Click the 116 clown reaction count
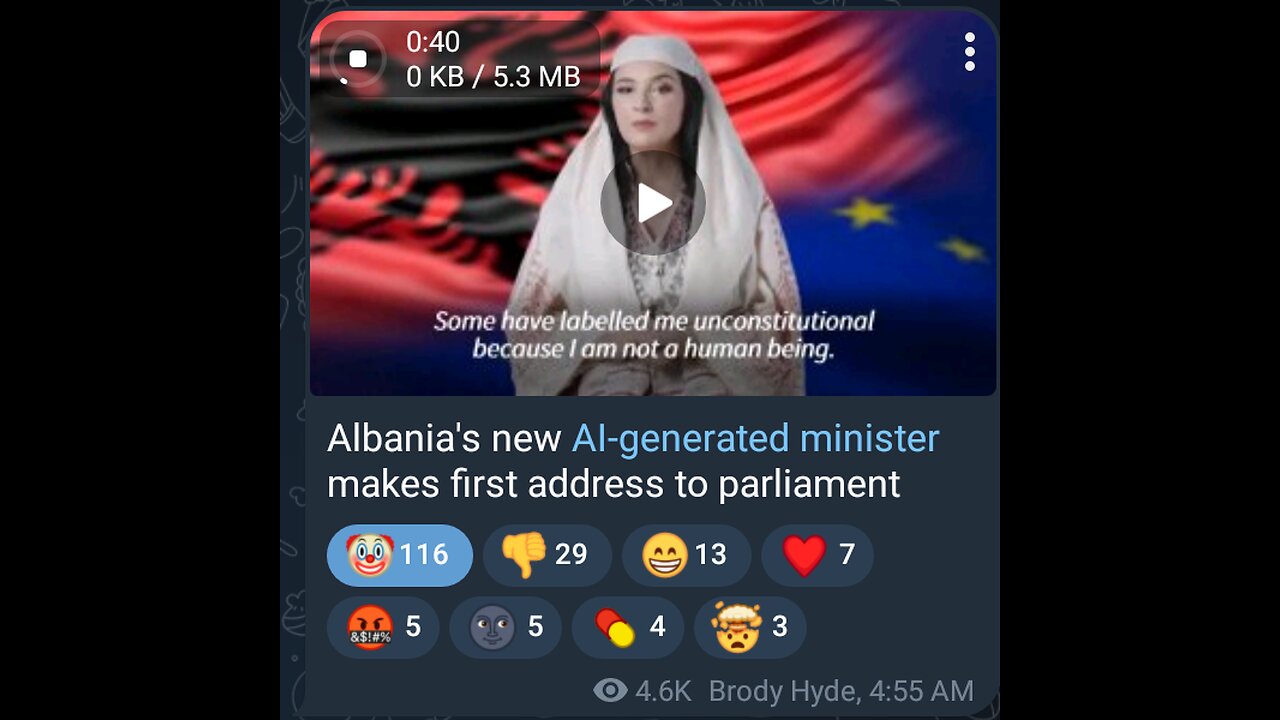 424,555
